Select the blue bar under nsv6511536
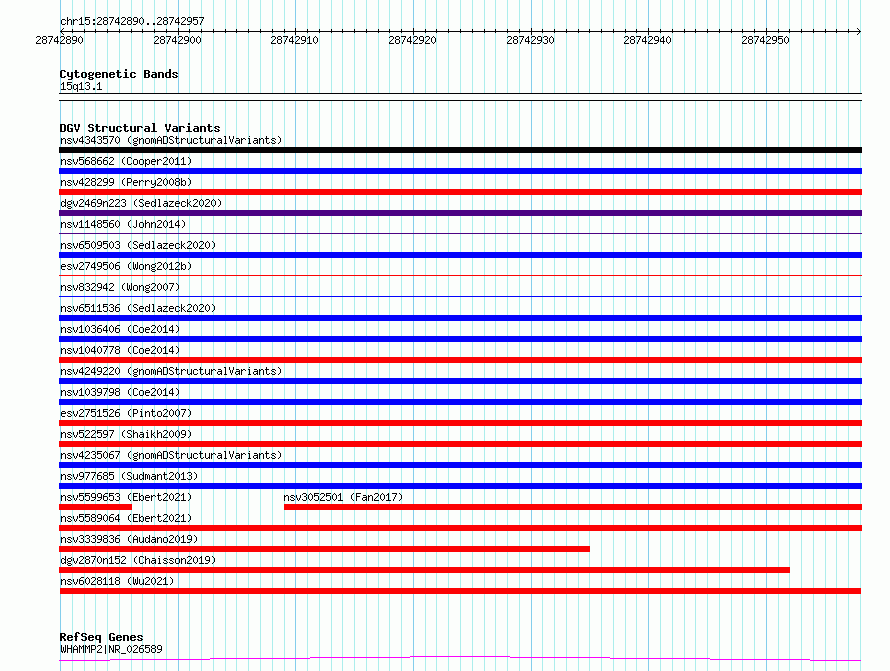The height and width of the screenshot is (671, 890). click(460, 318)
